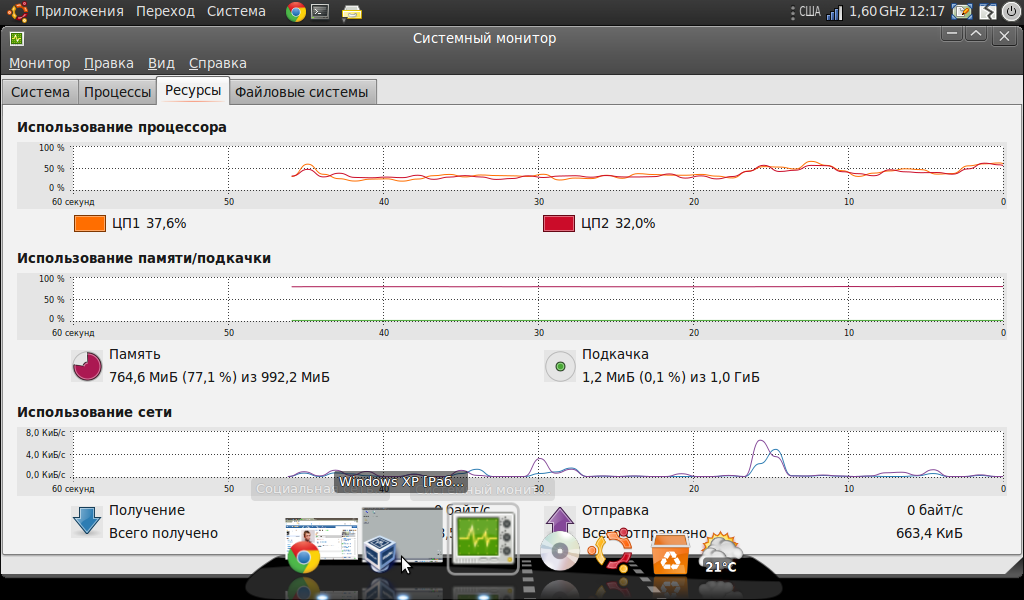Click the System Monitor window title icon

(x=17, y=39)
